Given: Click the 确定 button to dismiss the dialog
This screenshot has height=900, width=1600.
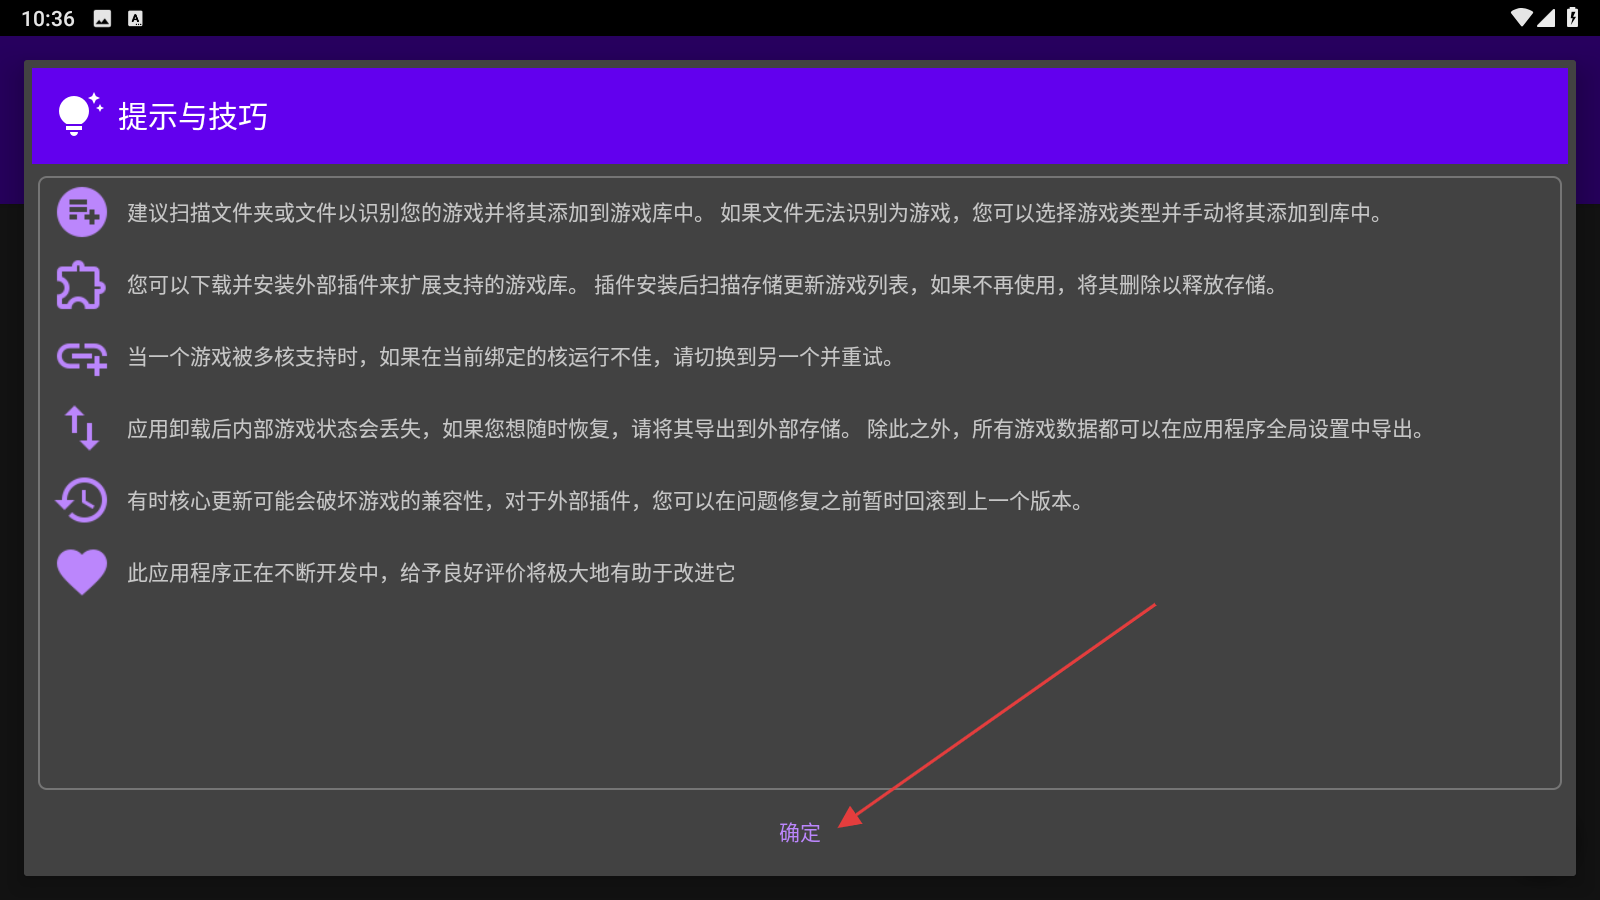Looking at the screenshot, I should 797,832.
